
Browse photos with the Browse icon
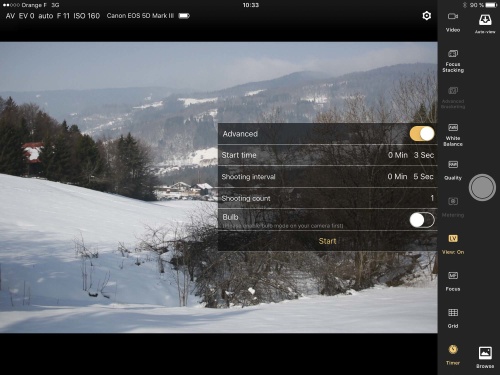pos(485,353)
